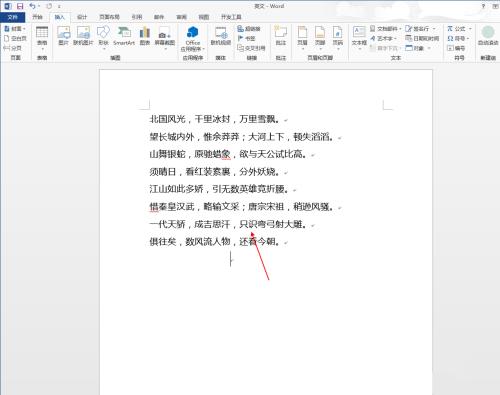500x395 pixels.
Task: Switch to the Page Layout tab
Action: click(x=109, y=17)
